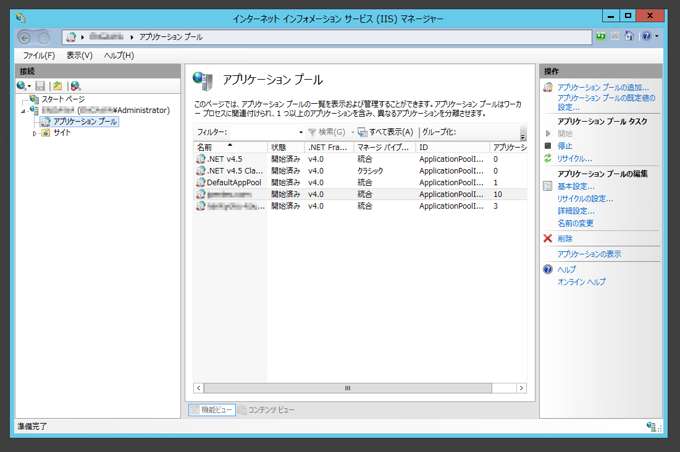The width and height of the screenshot is (680, 452).
Task: Click すべて表示(A) button
Action: click(386, 132)
